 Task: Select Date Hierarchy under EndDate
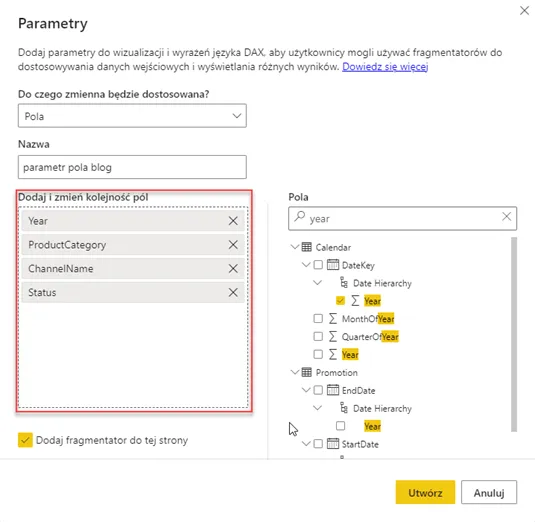point(382,408)
